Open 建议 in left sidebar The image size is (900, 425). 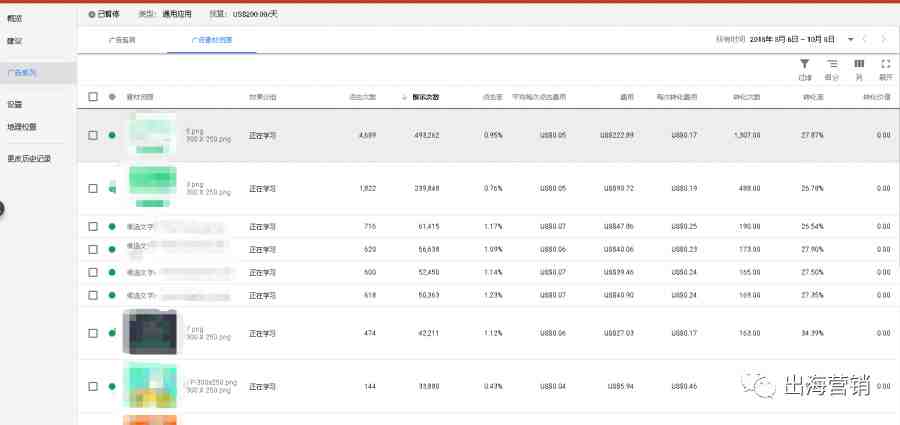coord(15,41)
